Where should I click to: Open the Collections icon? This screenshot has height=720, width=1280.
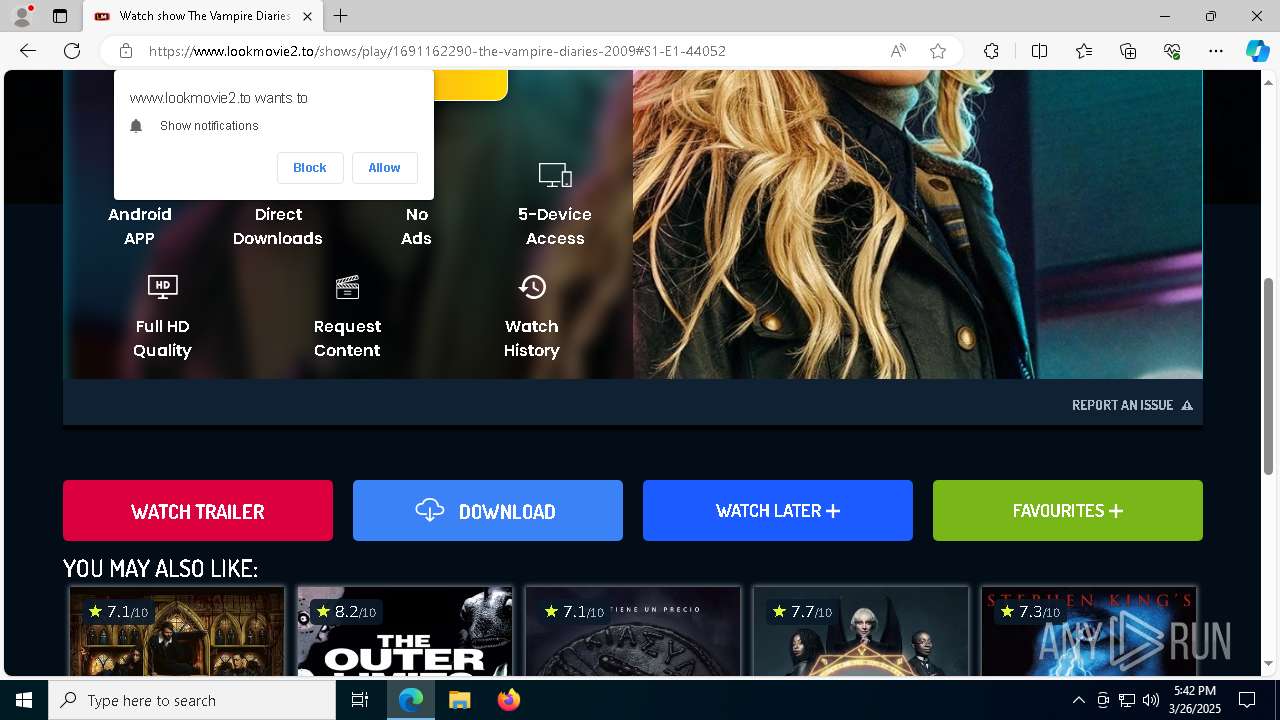point(1128,51)
